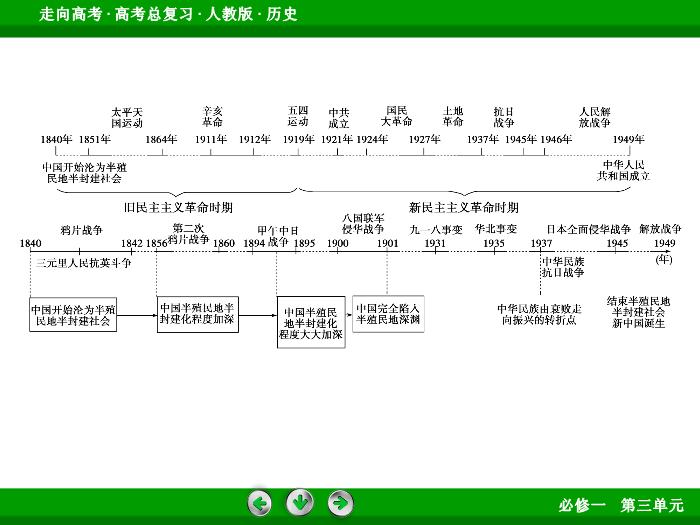700x525 pixels.
Task: Click the 1900 marker on lower timeline
Action: click(338, 243)
